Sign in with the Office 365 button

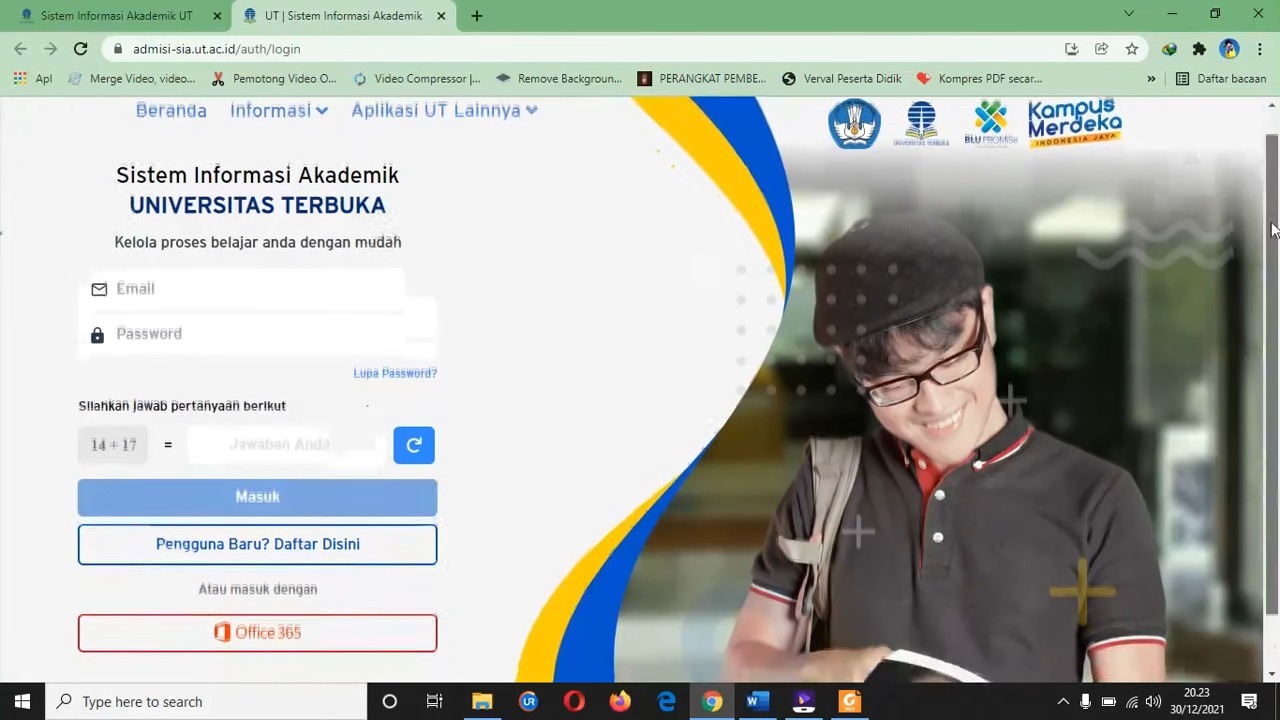pyautogui.click(x=258, y=633)
